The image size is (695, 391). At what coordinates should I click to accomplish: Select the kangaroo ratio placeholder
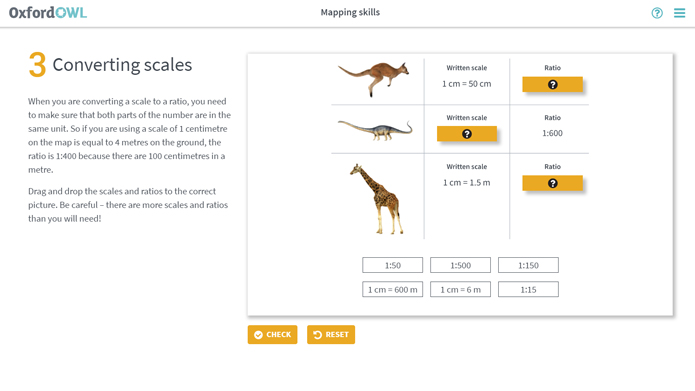(552, 84)
